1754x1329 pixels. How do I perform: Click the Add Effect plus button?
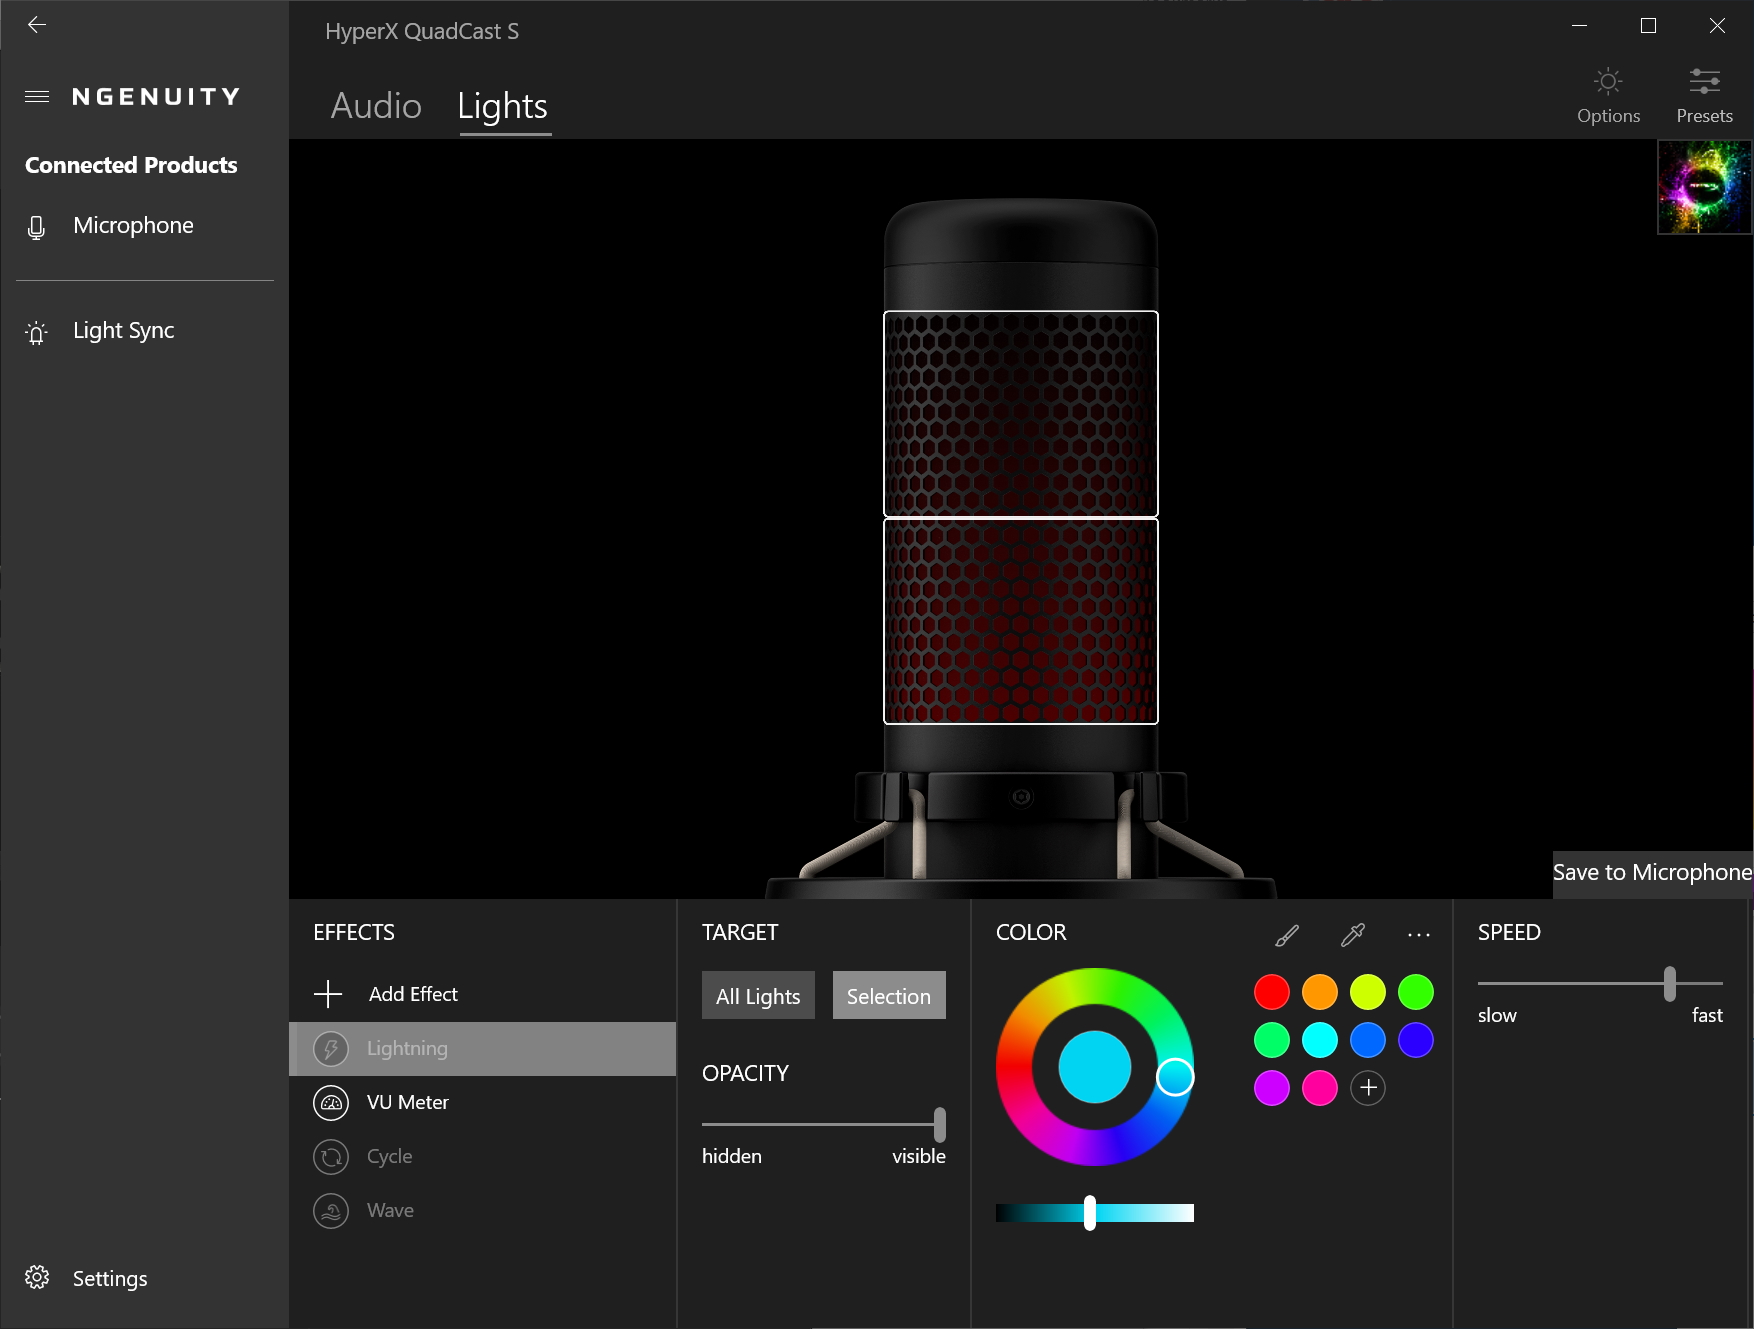pos(328,994)
